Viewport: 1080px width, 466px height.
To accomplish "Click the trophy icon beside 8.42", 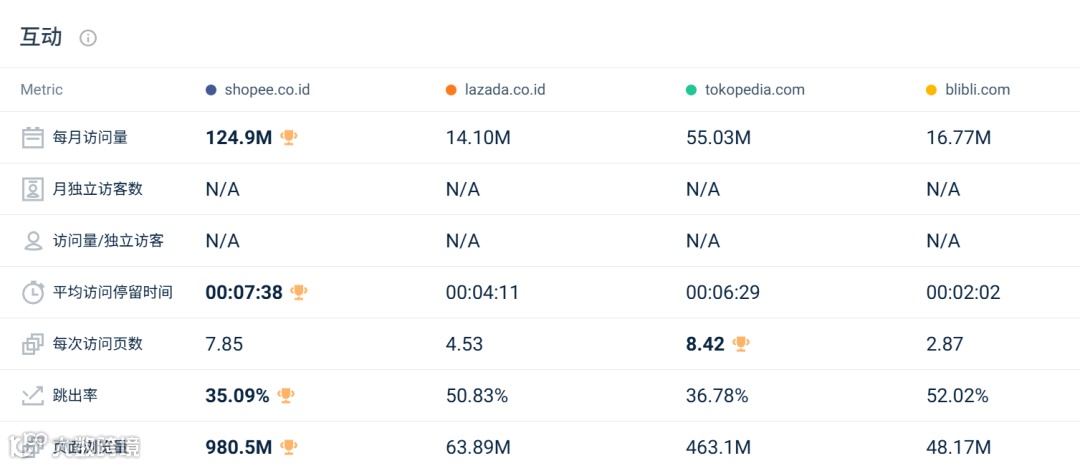I will tap(741, 344).
